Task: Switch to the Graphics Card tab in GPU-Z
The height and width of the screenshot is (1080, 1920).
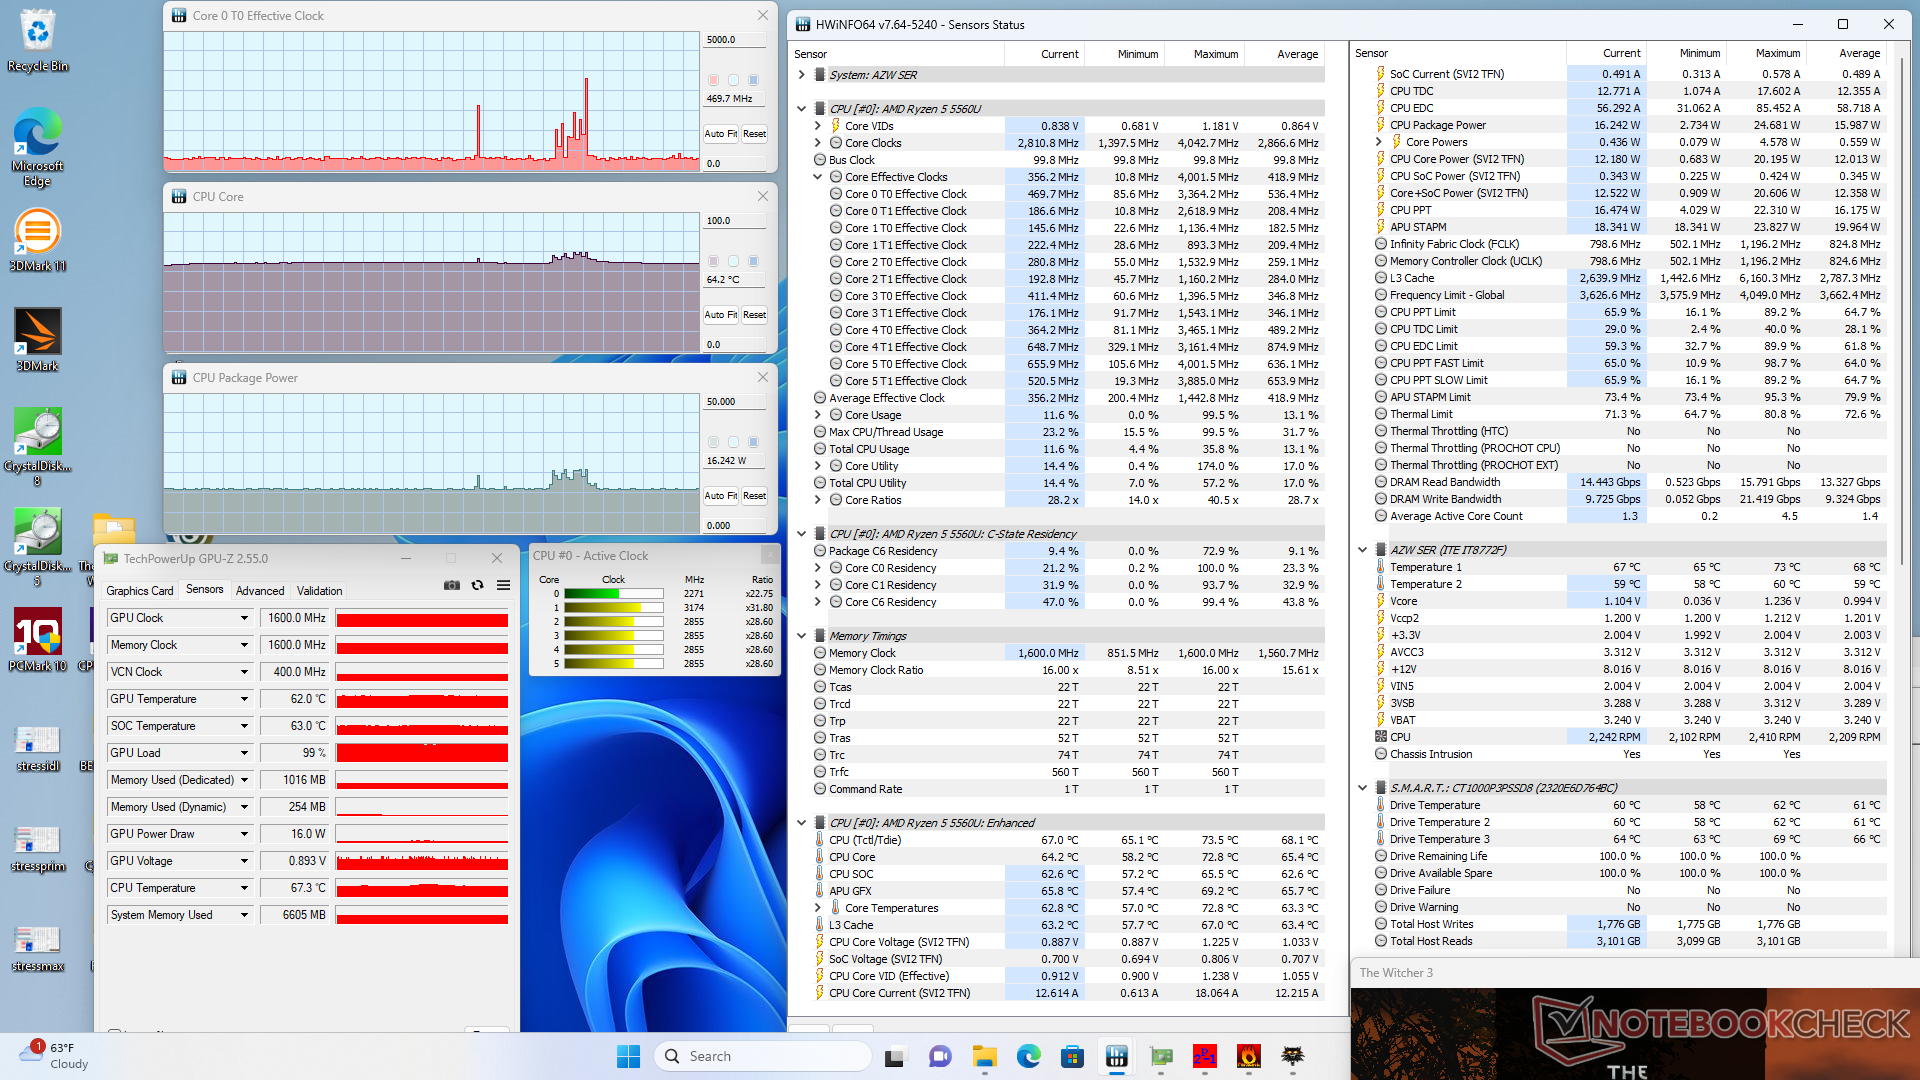Action: (x=140, y=591)
